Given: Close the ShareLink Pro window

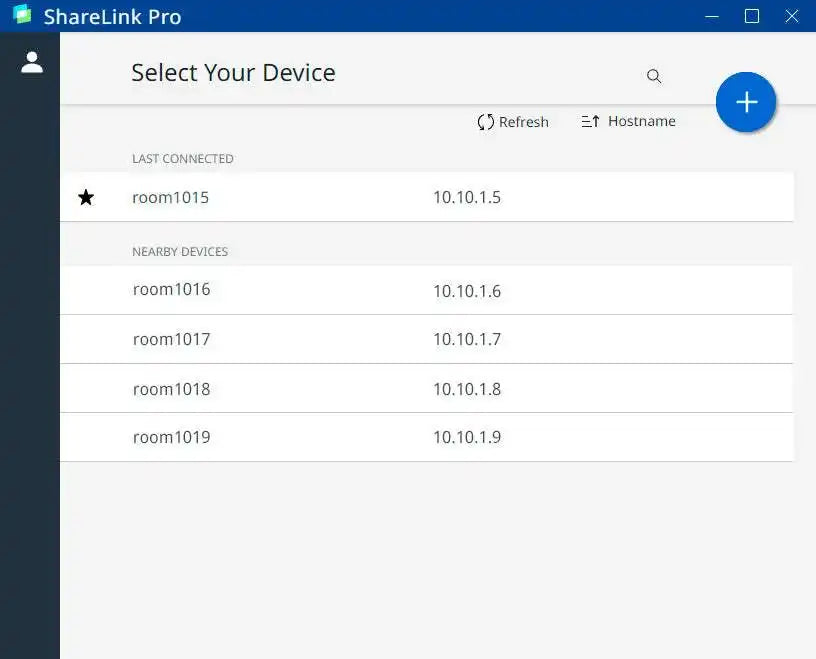Looking at the screenshot, I should 792,16.
